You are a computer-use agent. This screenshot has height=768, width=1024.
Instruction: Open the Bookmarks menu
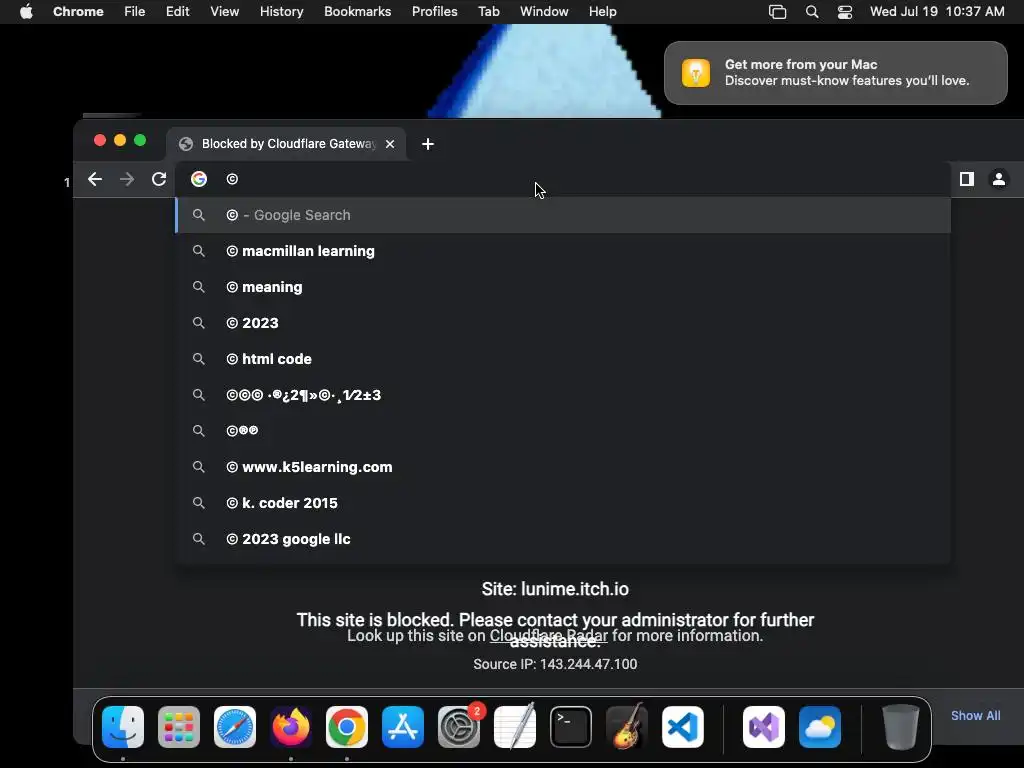[x=357, y=12]
